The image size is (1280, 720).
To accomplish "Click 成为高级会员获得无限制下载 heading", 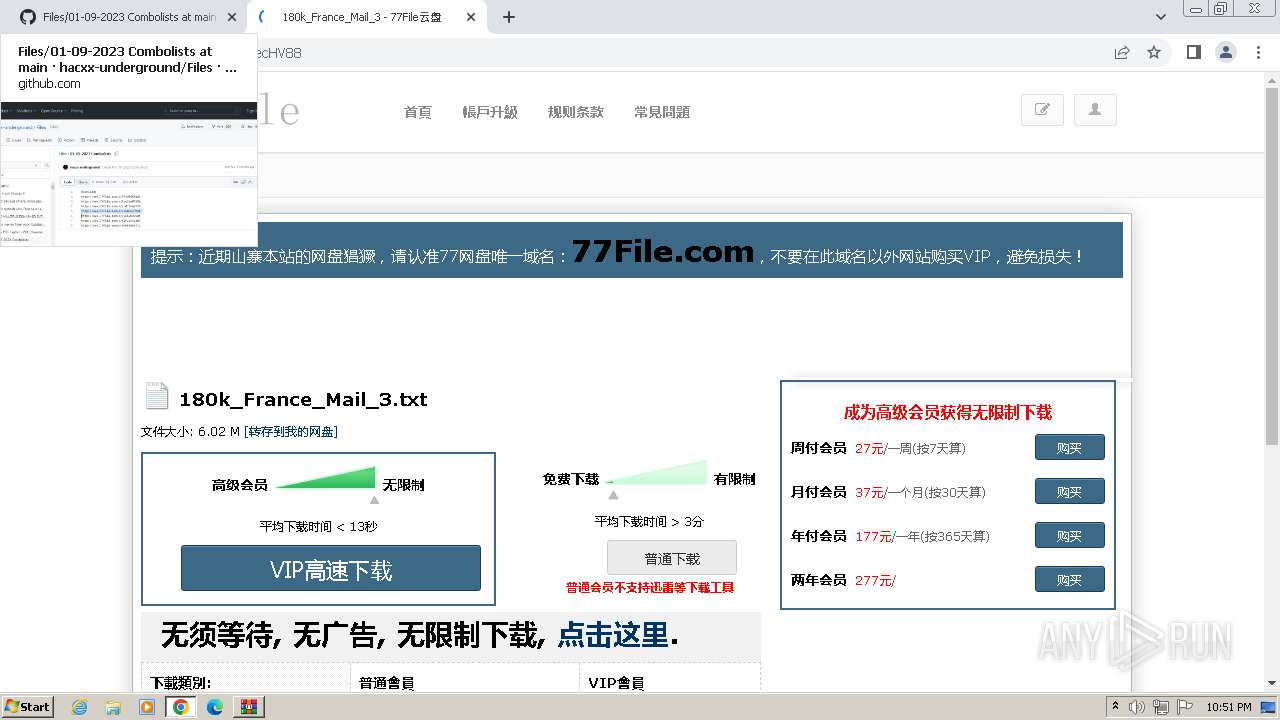I will 948,412.
